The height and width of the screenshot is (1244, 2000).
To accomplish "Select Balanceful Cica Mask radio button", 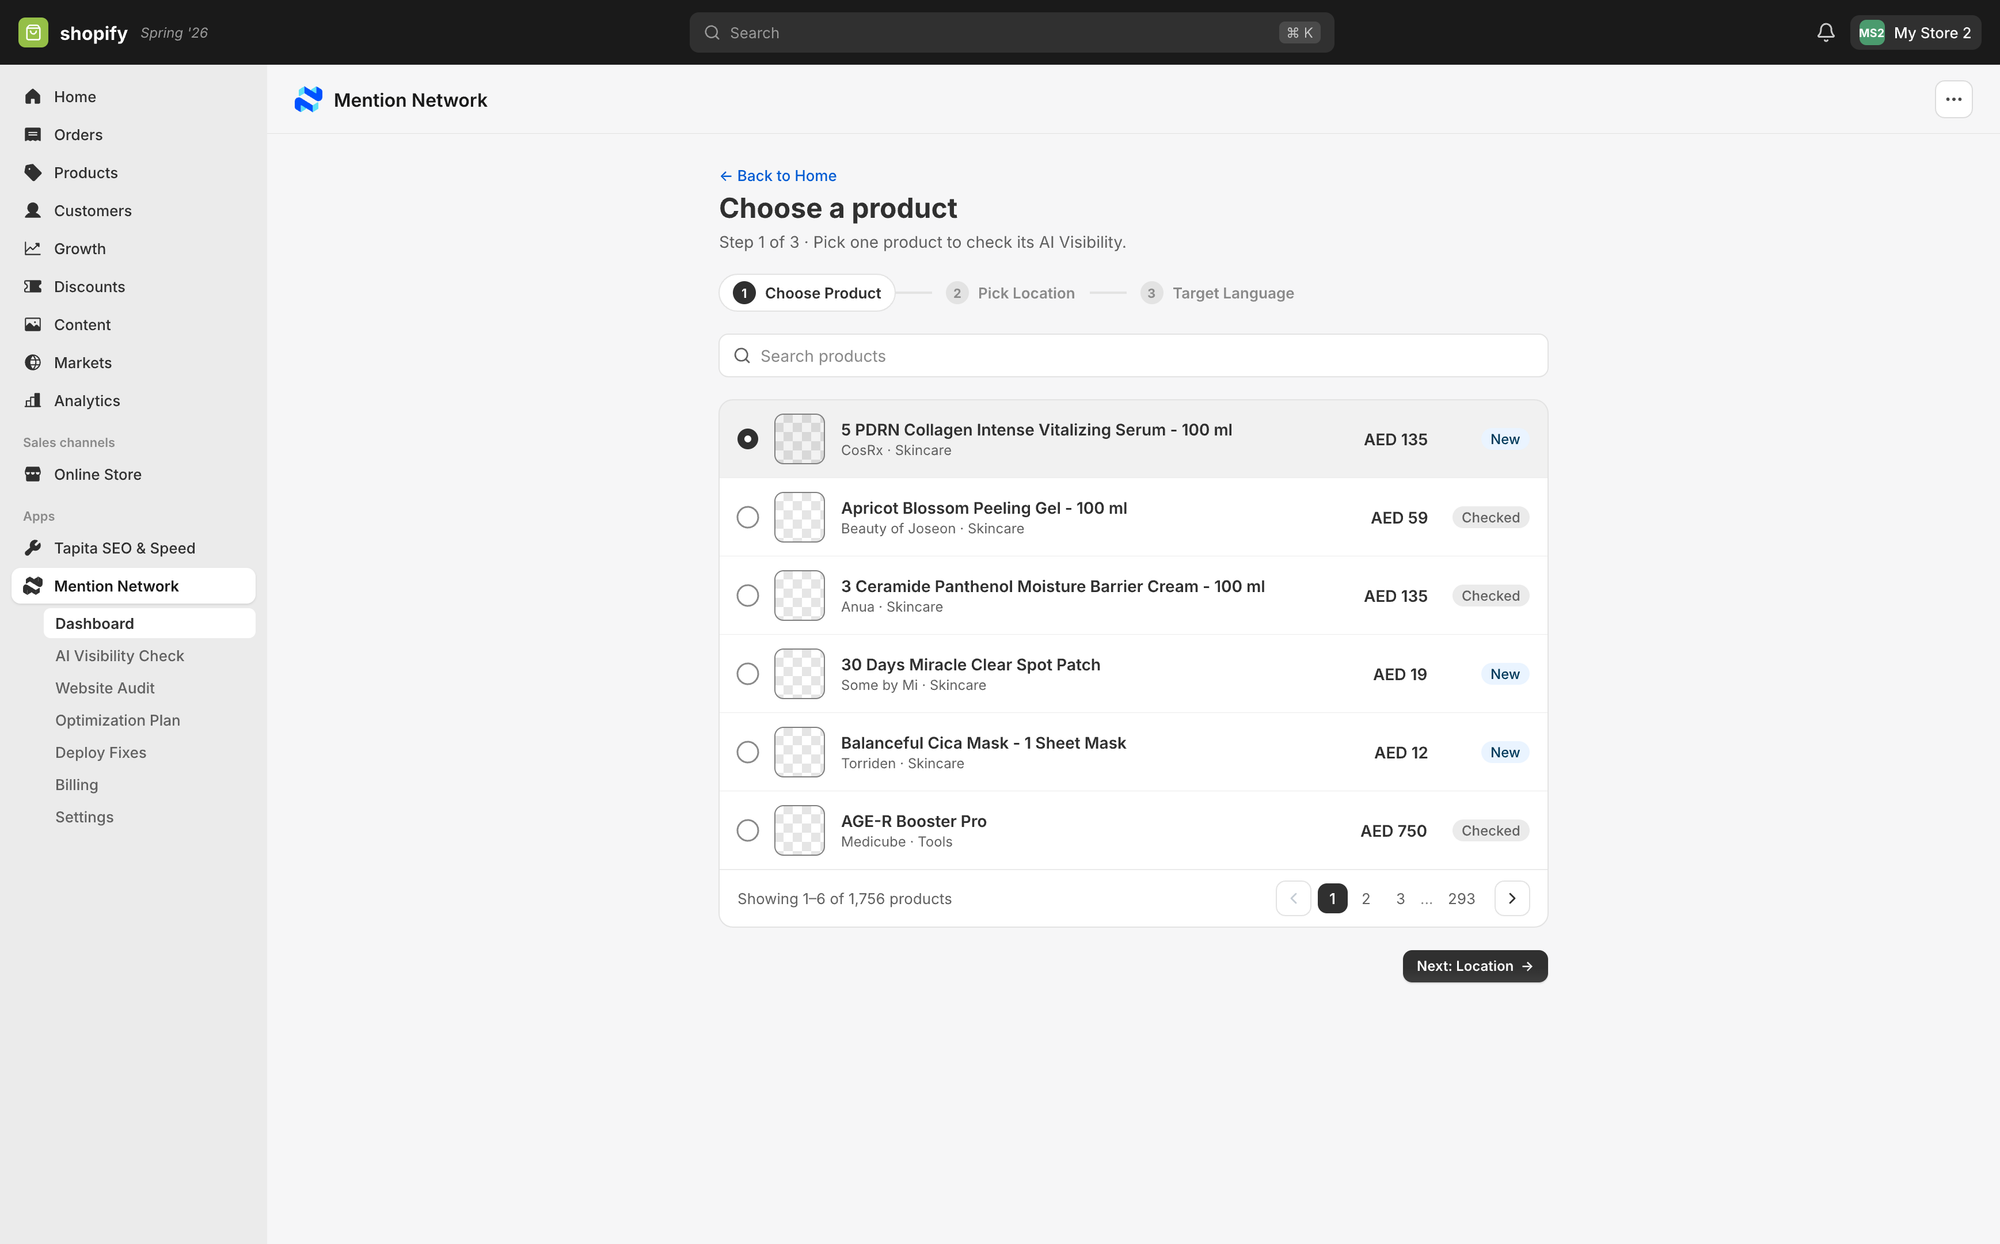I will click(748, 752).
